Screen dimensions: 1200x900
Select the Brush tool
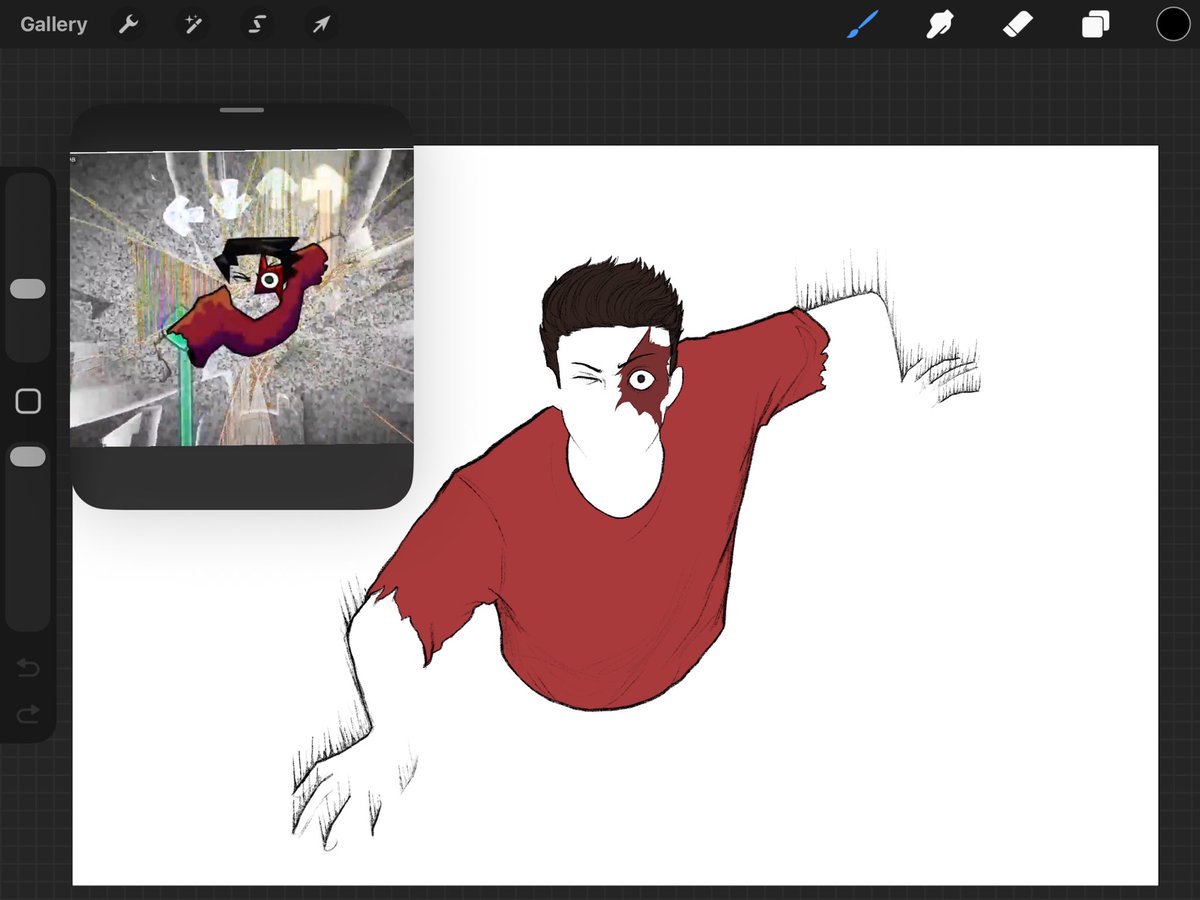pyautogui.click(x=862, y=24)
